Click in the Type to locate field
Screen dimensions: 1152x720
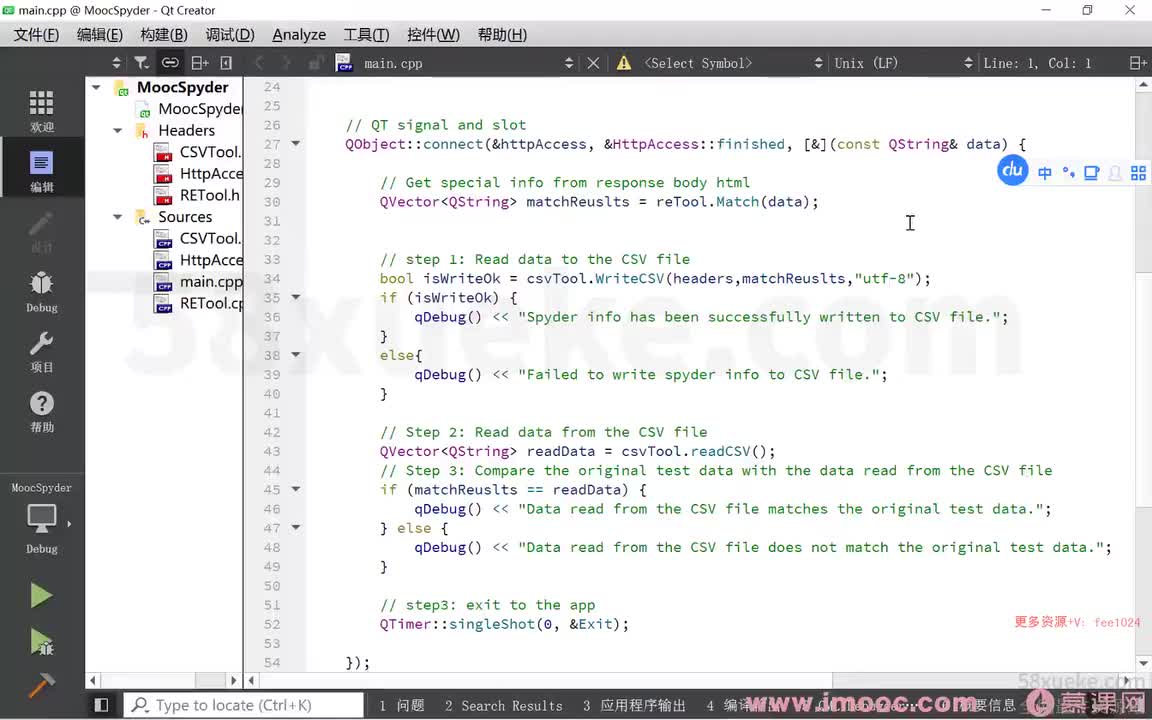244,705
